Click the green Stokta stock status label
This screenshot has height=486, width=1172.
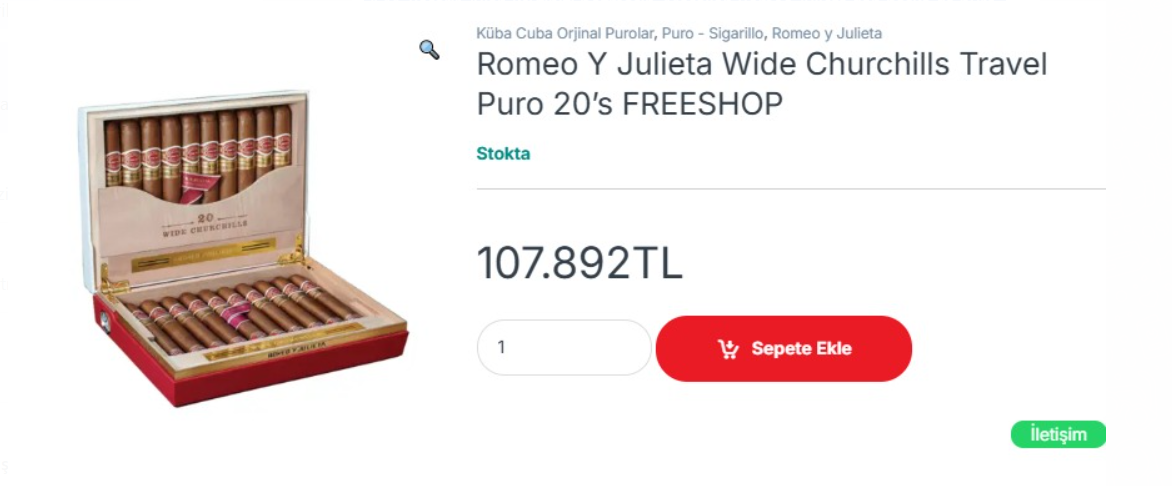(503, 154)
